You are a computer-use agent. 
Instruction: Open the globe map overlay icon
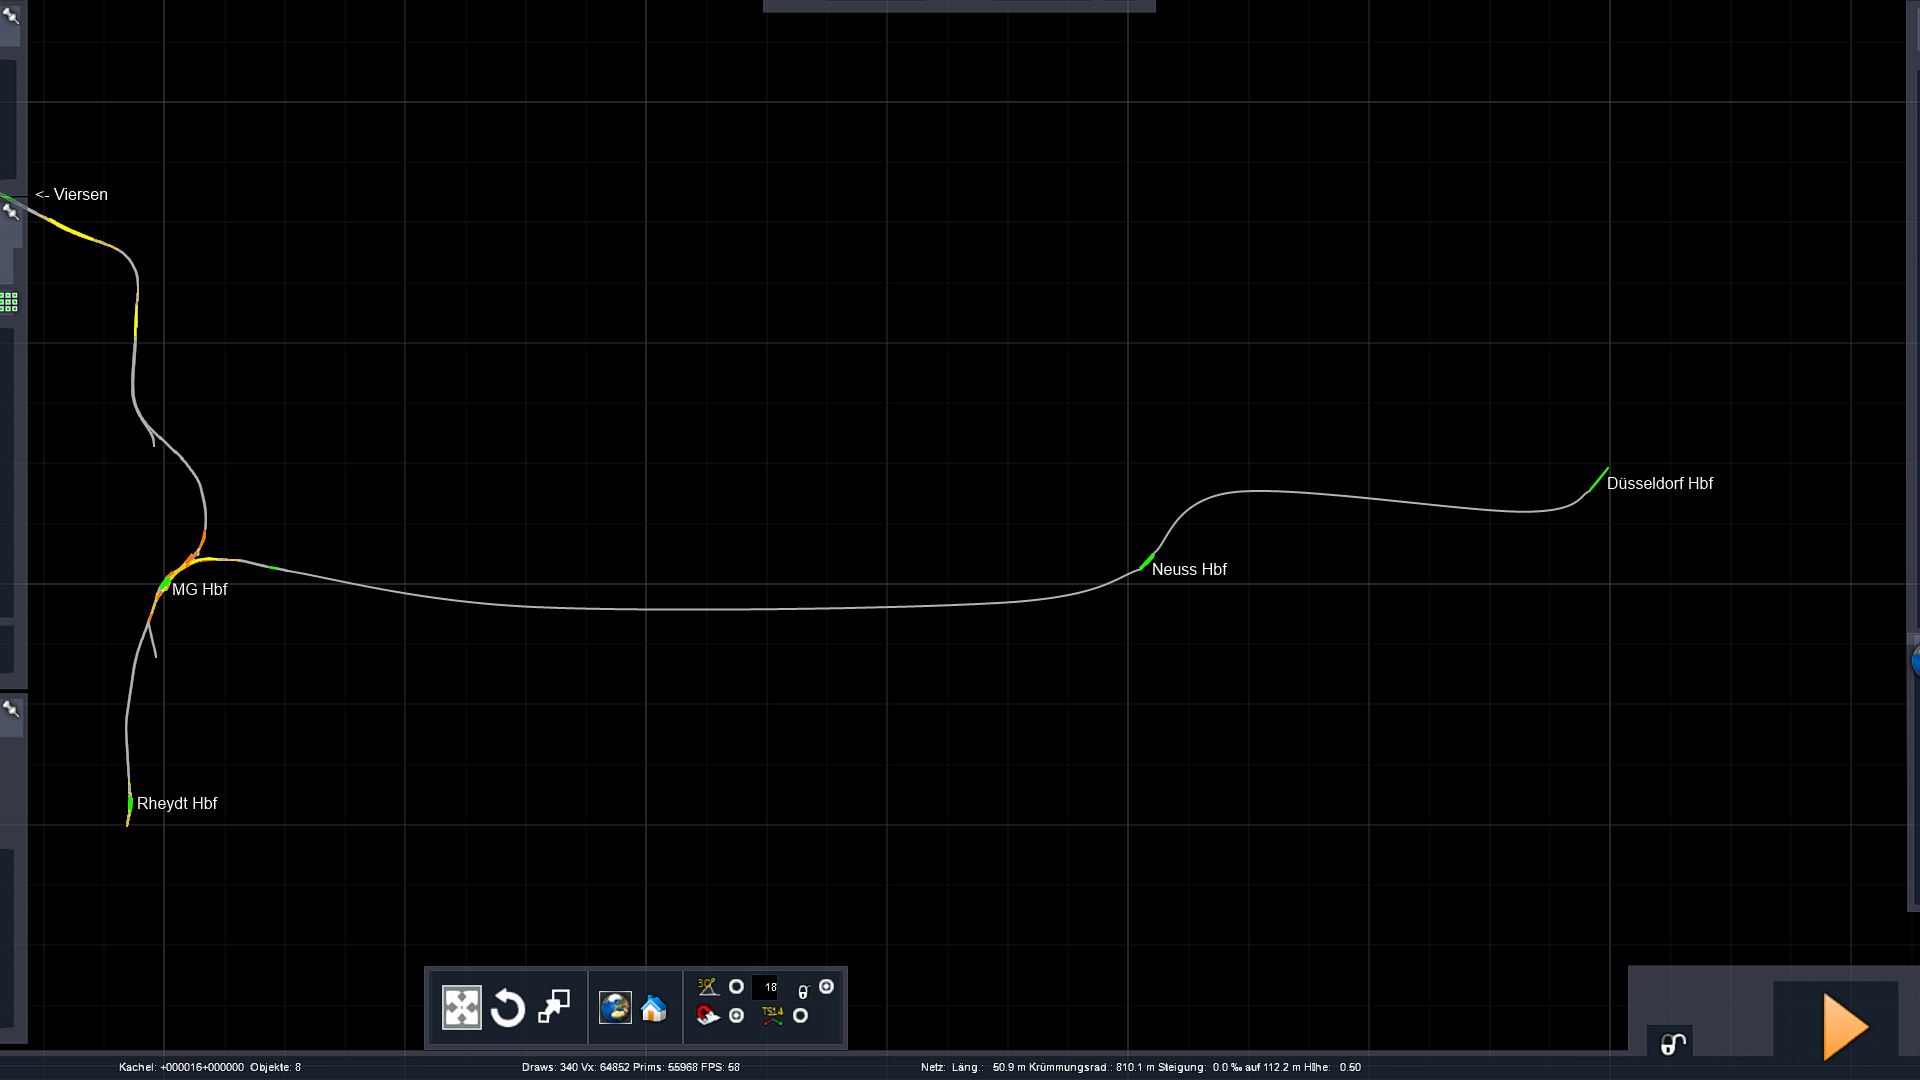[x=615, y=1008]
